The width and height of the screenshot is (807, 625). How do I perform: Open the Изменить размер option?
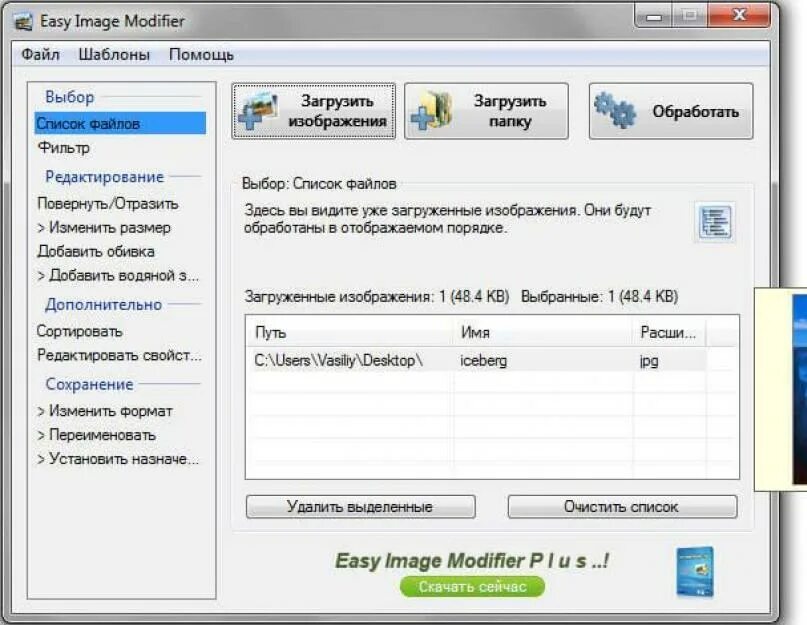[104, 228]
